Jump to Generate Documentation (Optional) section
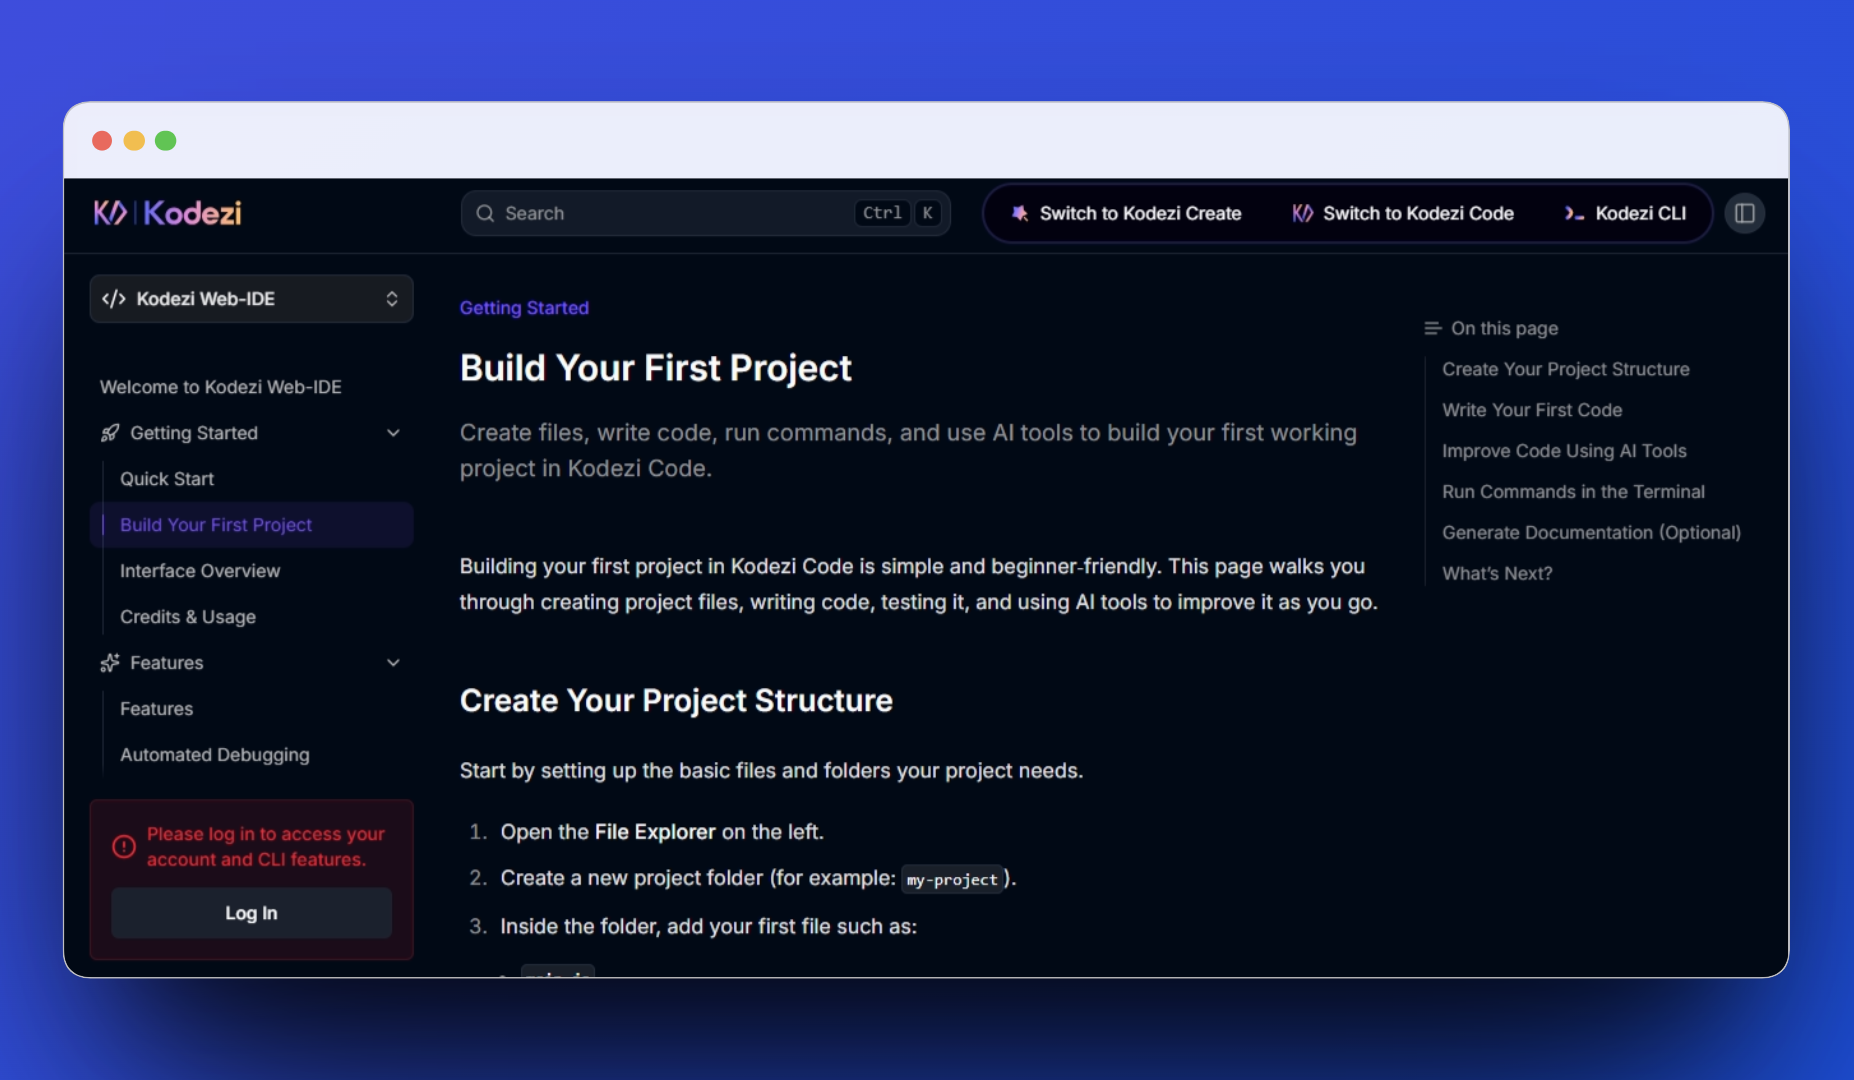1854x1080 pixels. coord(1591,533)
